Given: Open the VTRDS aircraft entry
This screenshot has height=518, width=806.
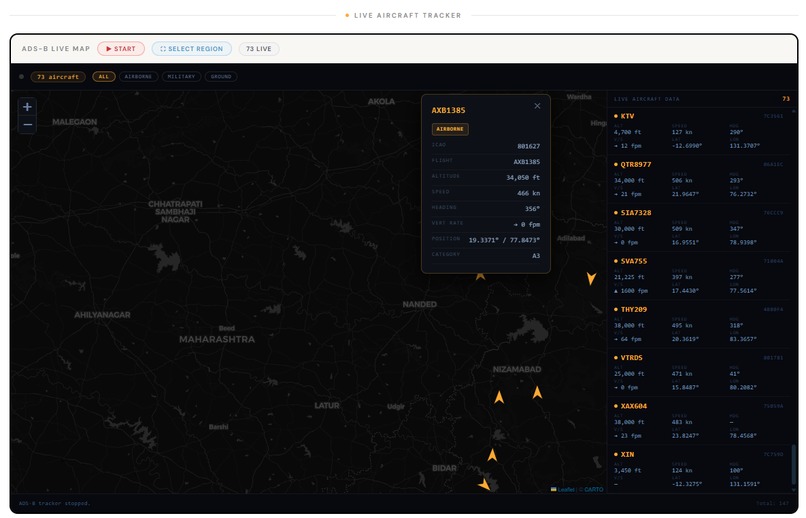Looking at the screenshot, I should 699,373.
